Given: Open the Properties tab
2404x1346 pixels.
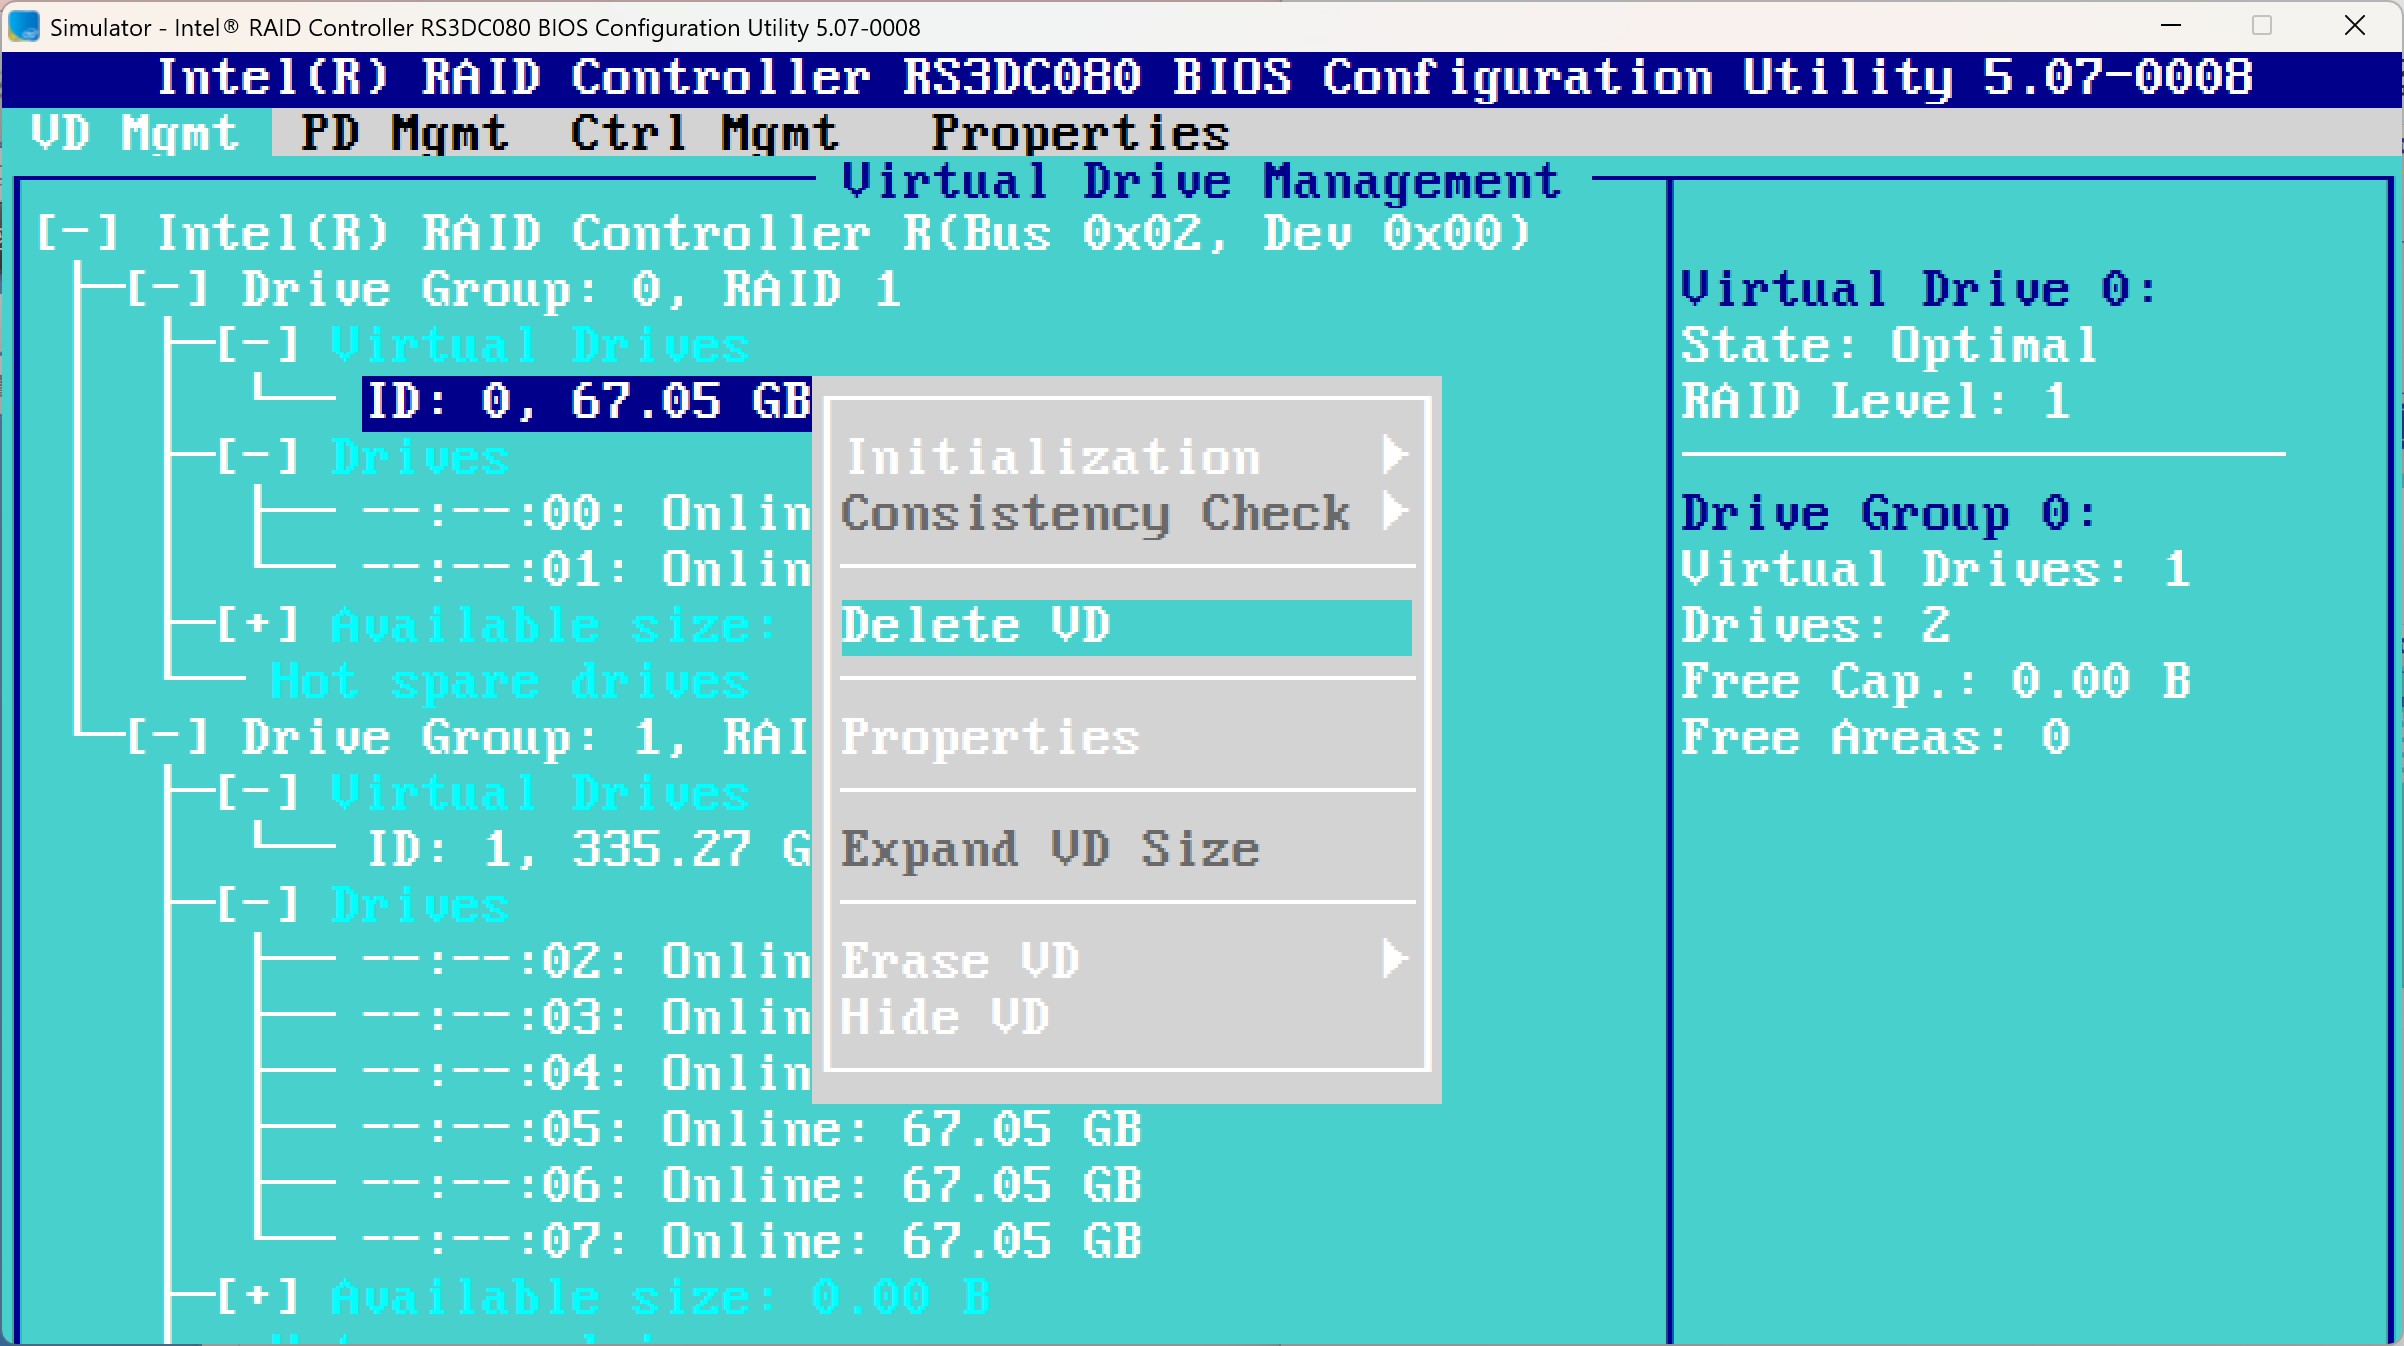Looking at the screenshot, I should pyautogui.click(x=1079, y=133).
